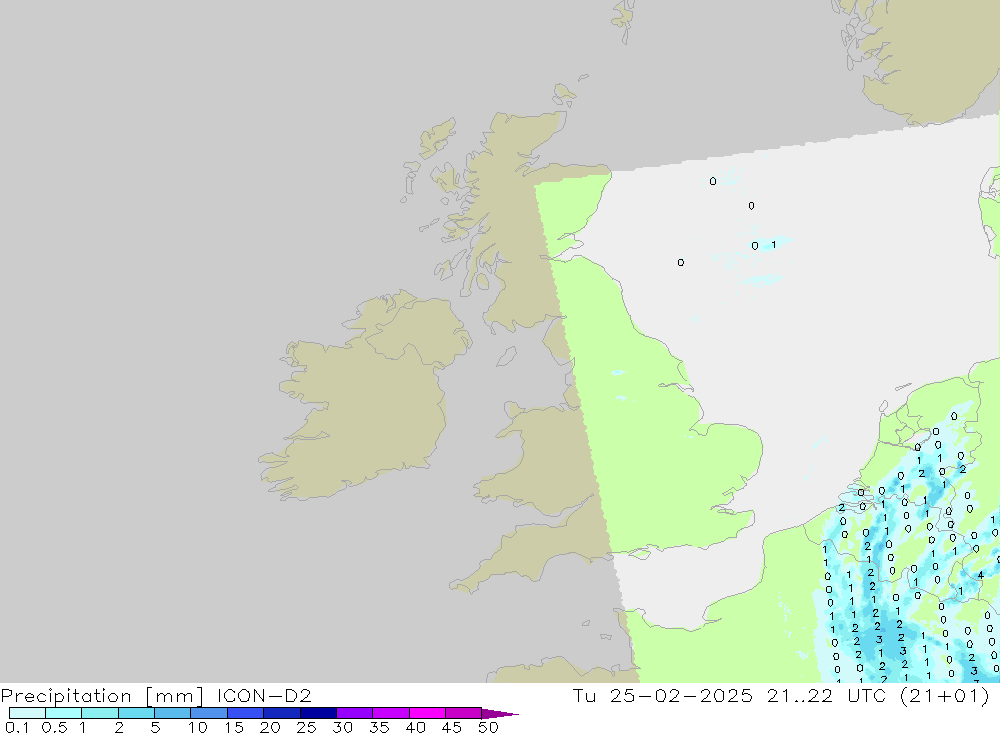Click the '30' legend scale label

pos(342,727)
